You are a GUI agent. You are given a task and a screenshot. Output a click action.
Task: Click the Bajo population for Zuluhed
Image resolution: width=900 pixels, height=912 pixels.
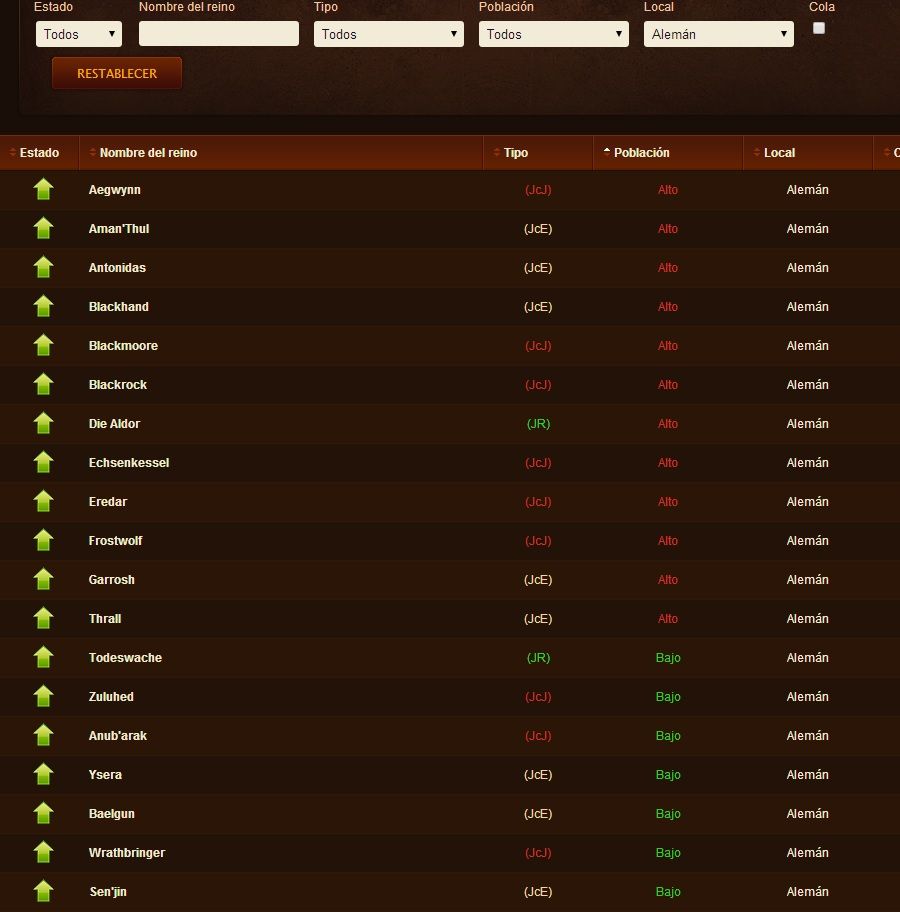coord(668,696)
